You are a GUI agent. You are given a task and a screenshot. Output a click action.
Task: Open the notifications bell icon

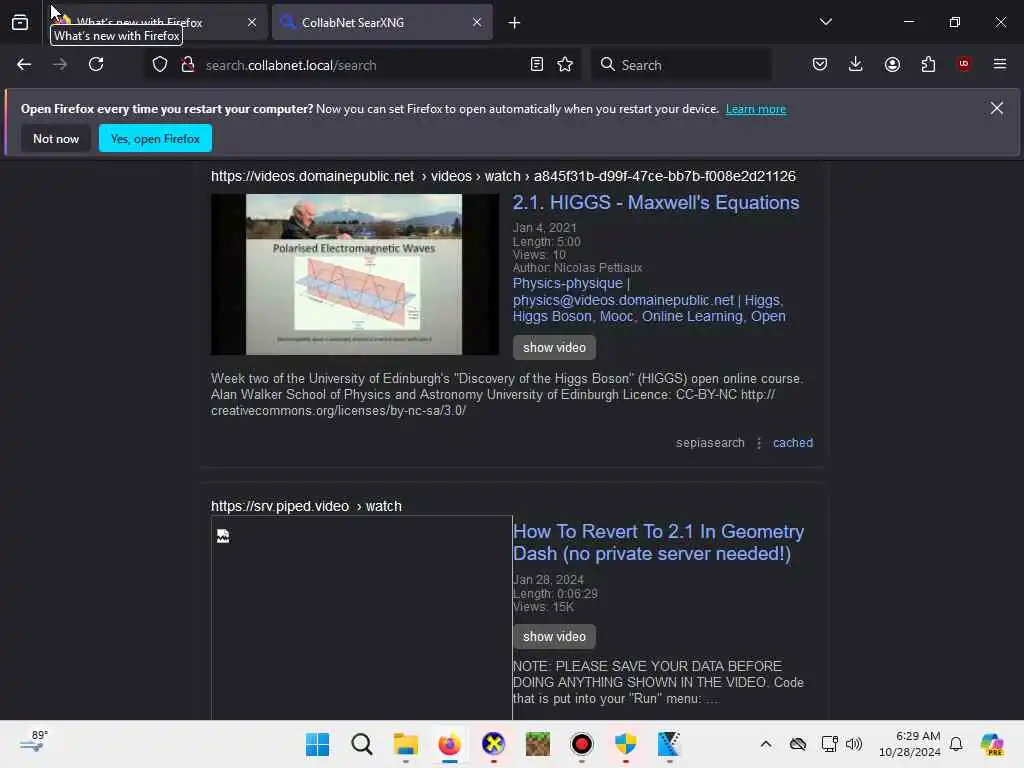[955, 744]
